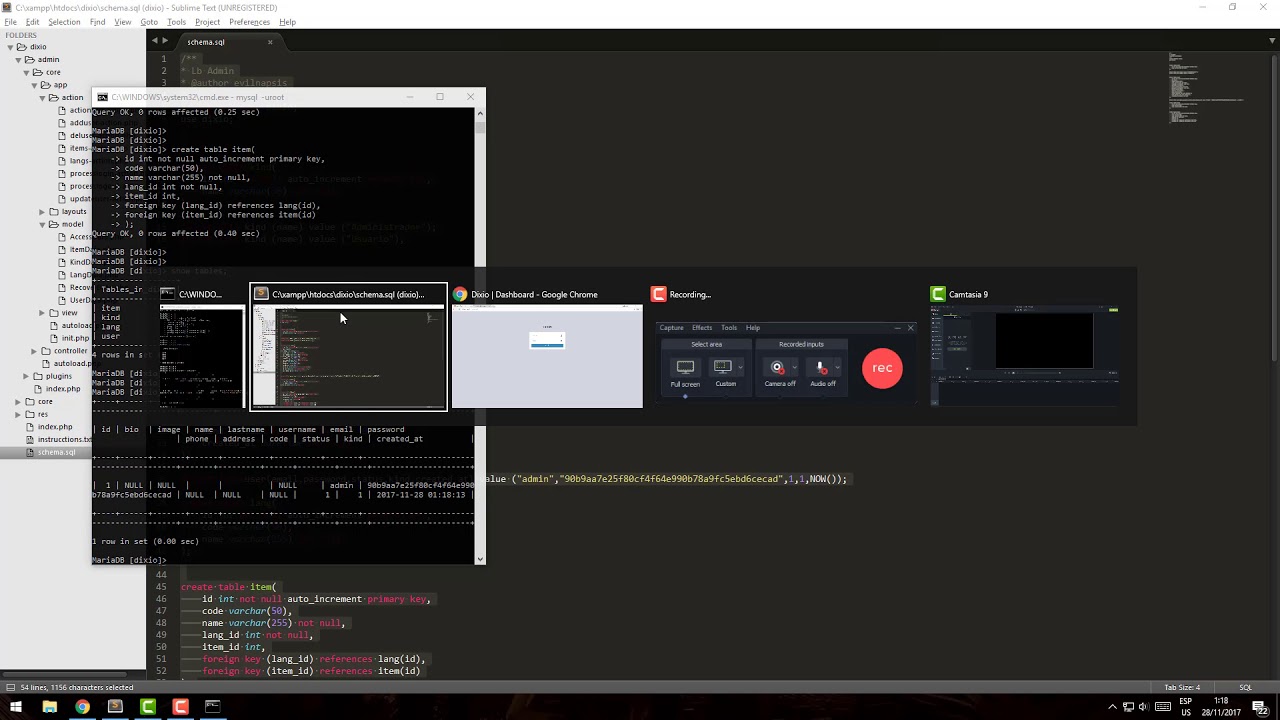Toggle the side panel switcher icon in status bar
Screen dimensions: 1280x720
[9, 687]
